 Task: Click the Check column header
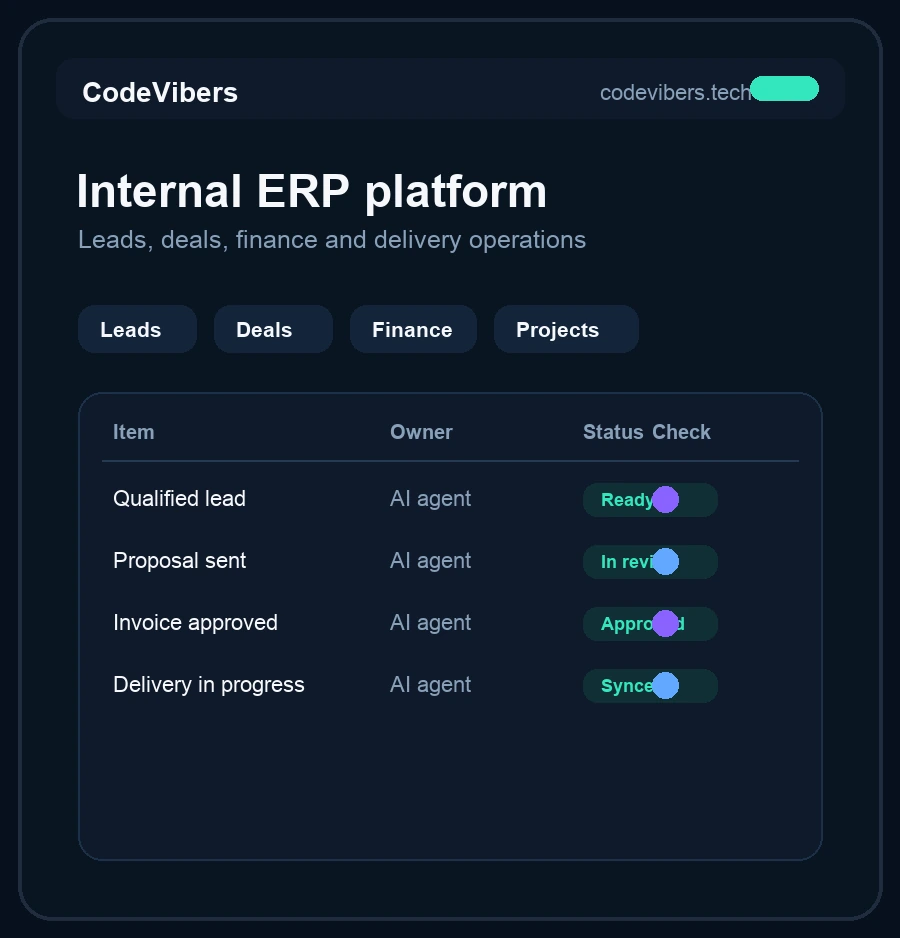(681, 432)
